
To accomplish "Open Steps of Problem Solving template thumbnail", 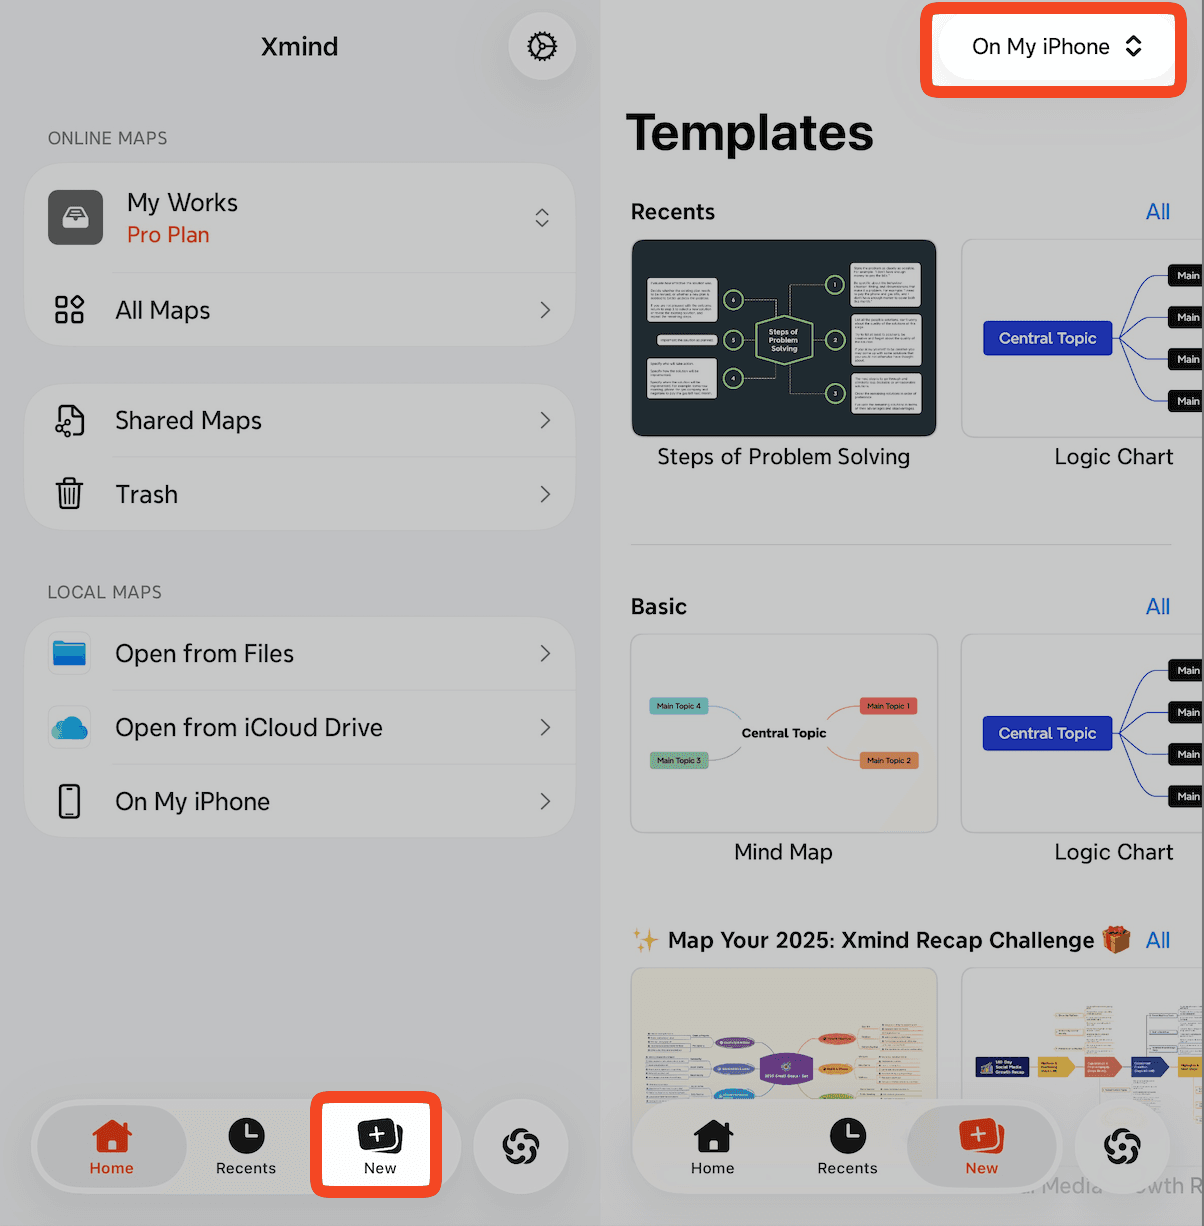I will click(784, 338).
